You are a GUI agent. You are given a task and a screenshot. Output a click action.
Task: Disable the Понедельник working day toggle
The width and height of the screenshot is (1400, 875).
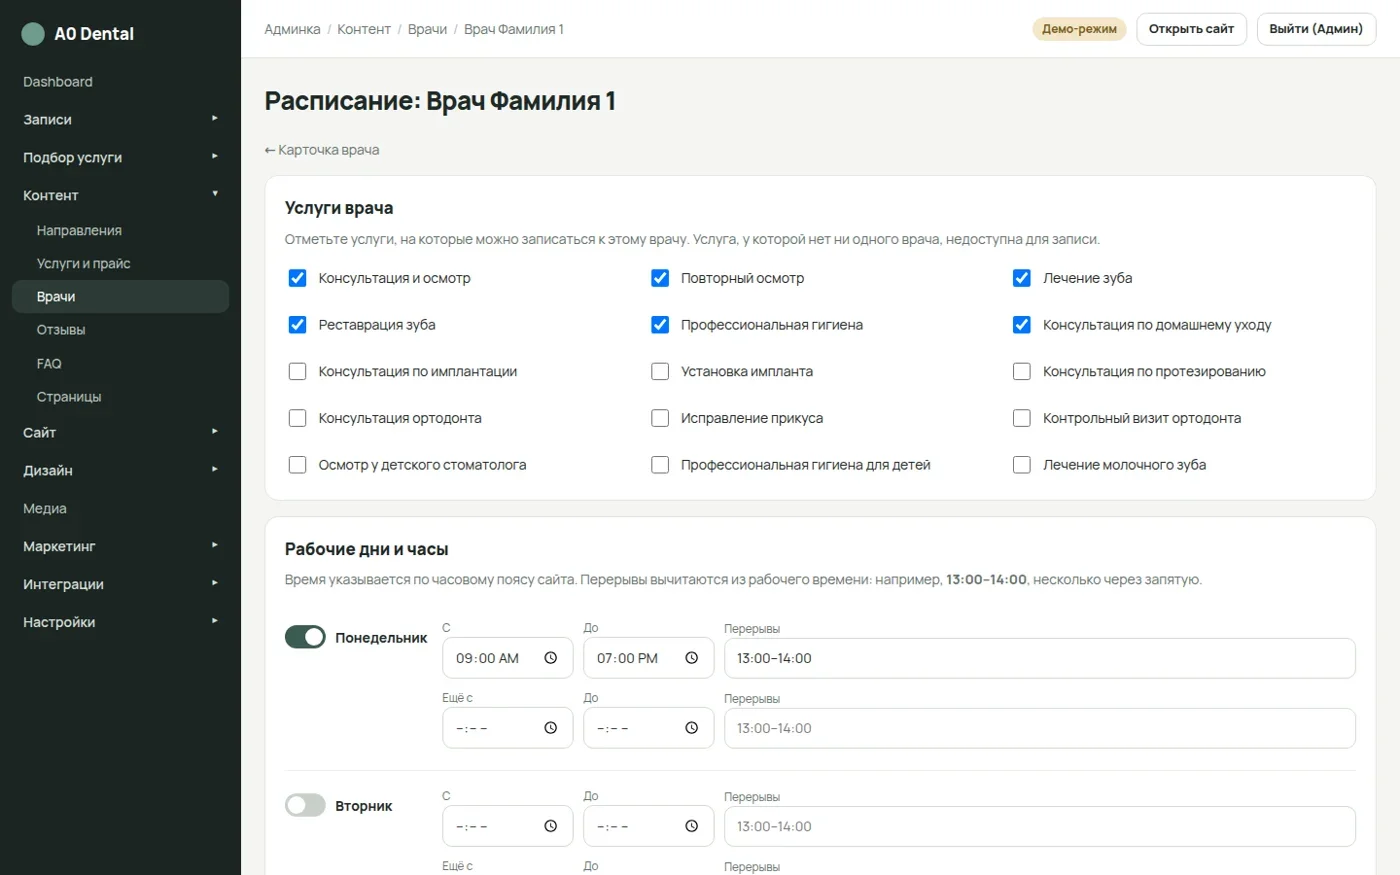pos(305,637)
